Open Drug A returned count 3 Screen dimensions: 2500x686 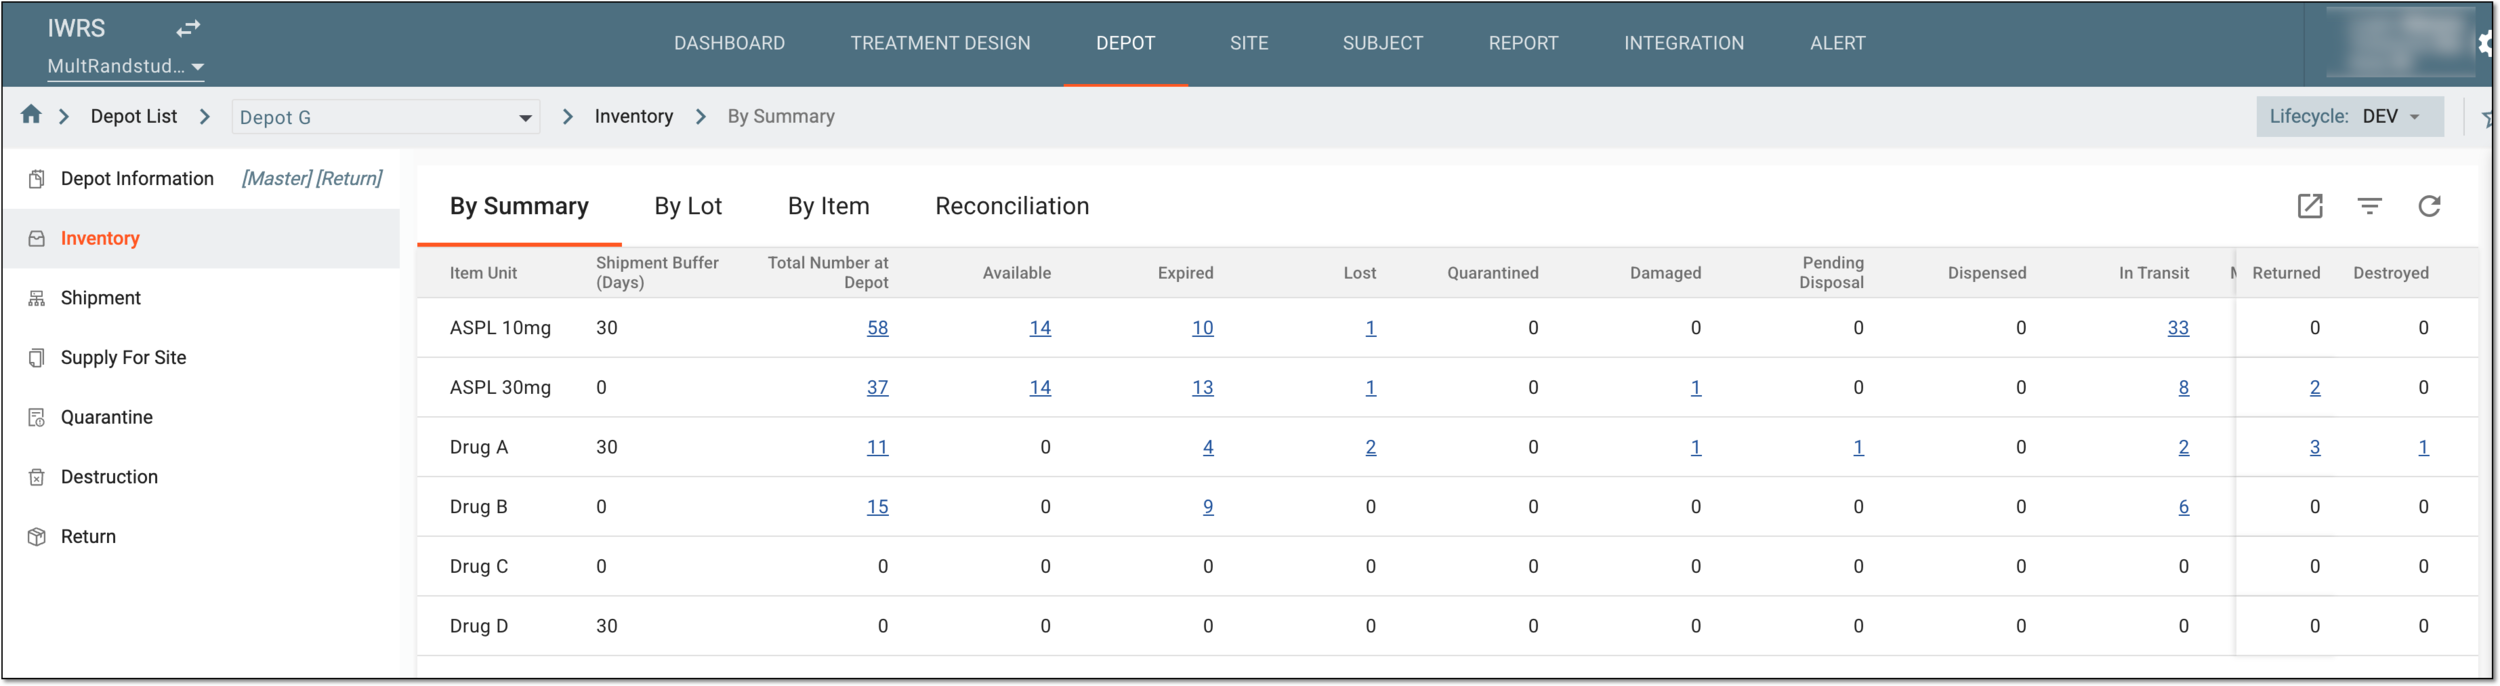(x=2315, y=447)
